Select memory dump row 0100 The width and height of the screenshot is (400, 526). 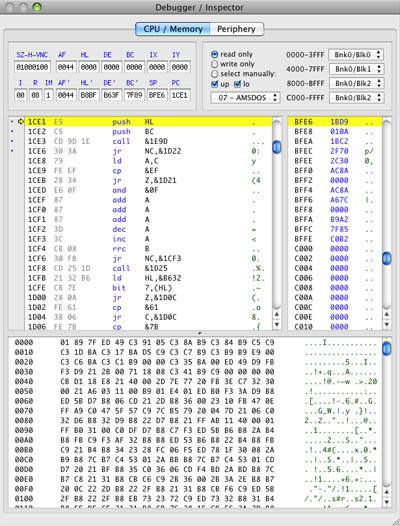coord(195,498)
